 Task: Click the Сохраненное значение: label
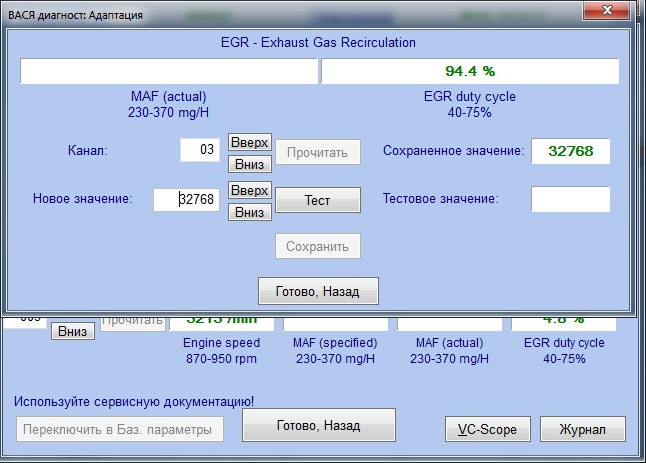(454, 151)
